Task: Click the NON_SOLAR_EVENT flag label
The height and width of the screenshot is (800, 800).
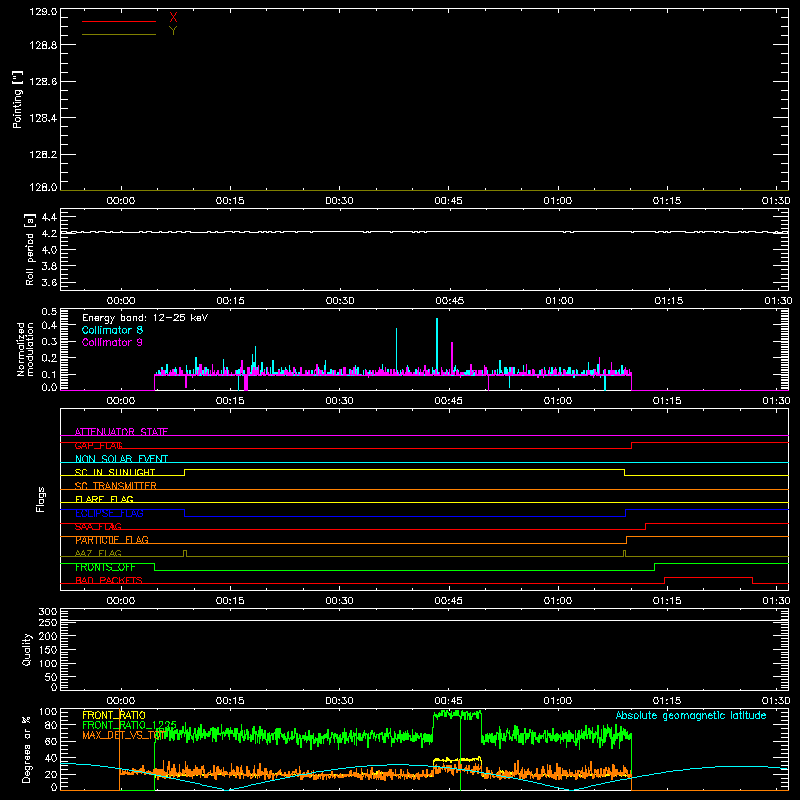Action: pos(121,459)
